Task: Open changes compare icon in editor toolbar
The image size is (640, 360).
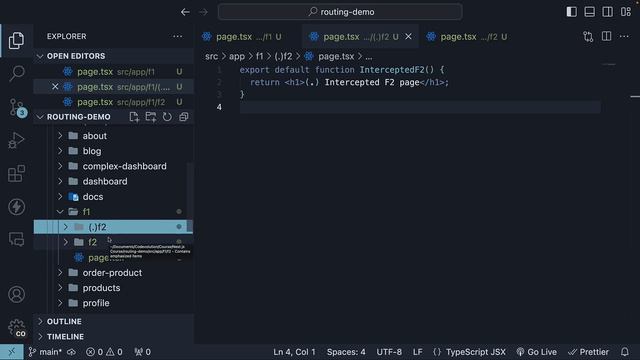Action: [588, 37]
